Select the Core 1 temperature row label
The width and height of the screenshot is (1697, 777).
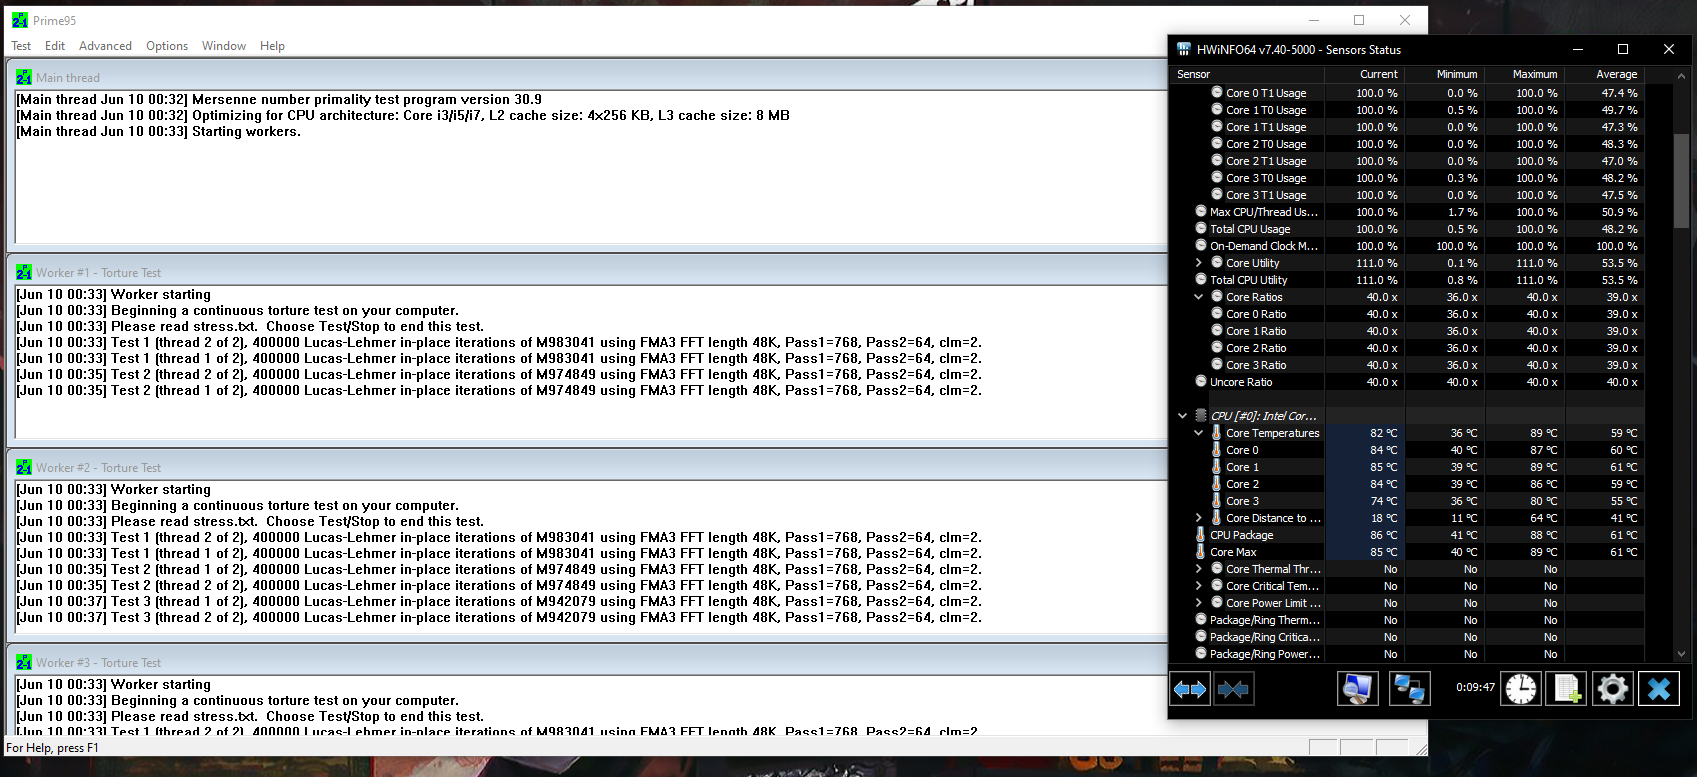pyautogui.click(x=1243, y=467)
